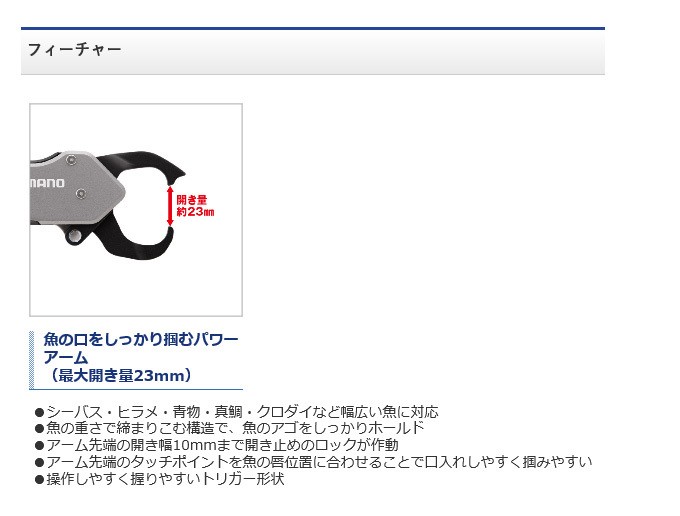
Task: Click the bullet dot before 操作しやすく
Action: [39, 479]
